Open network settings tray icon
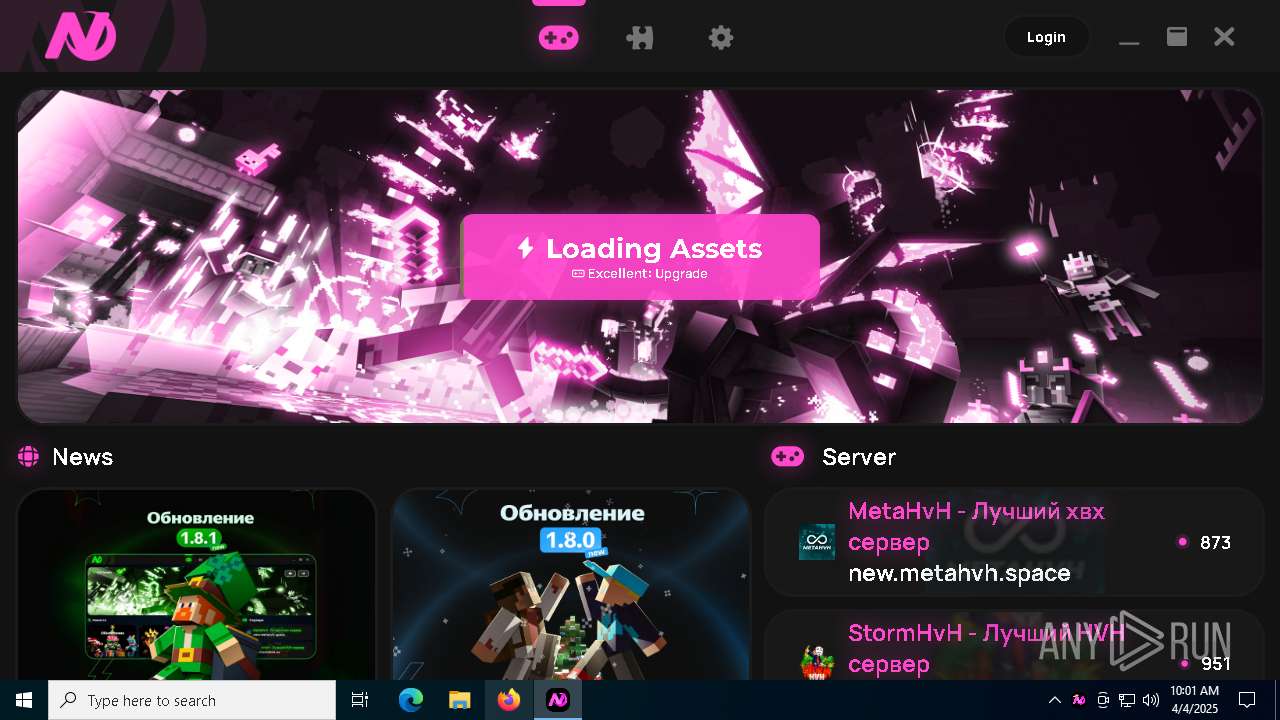 tap(1127, 700)
